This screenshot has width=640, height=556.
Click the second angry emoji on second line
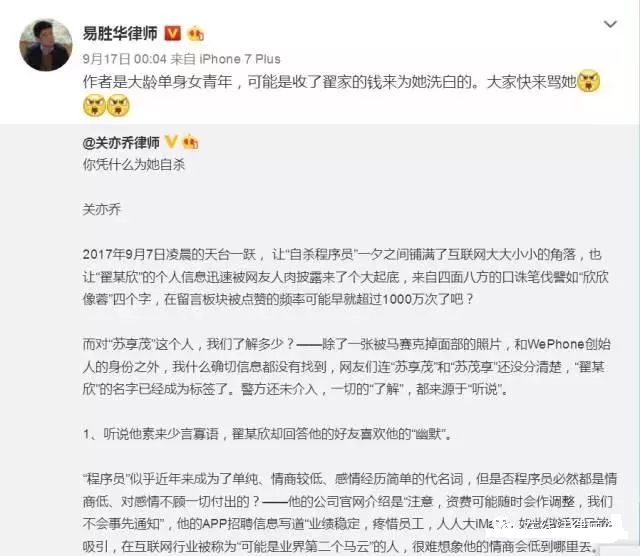118,106
